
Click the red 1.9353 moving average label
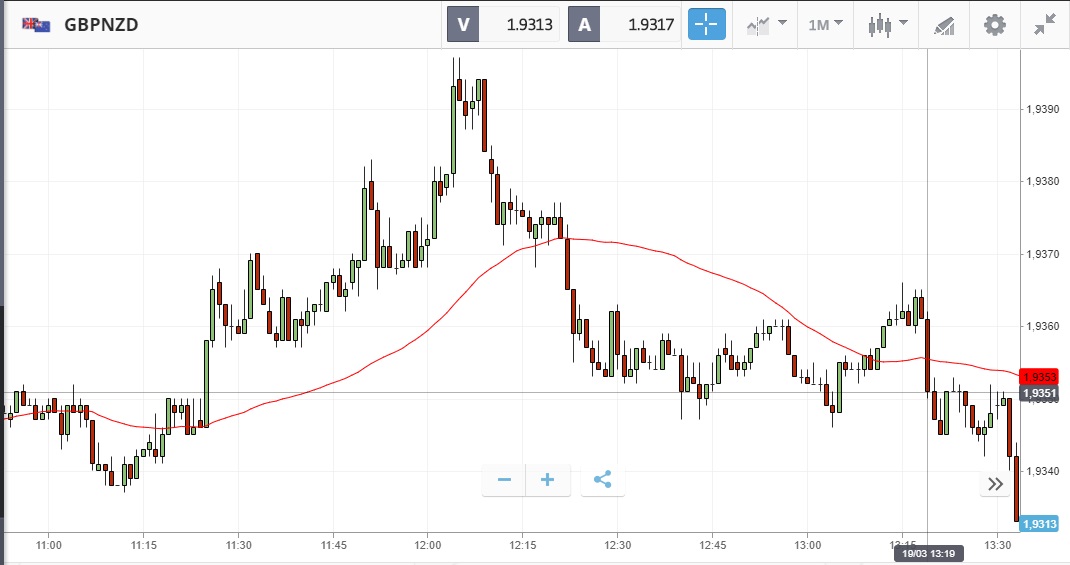coord(1039,377)
